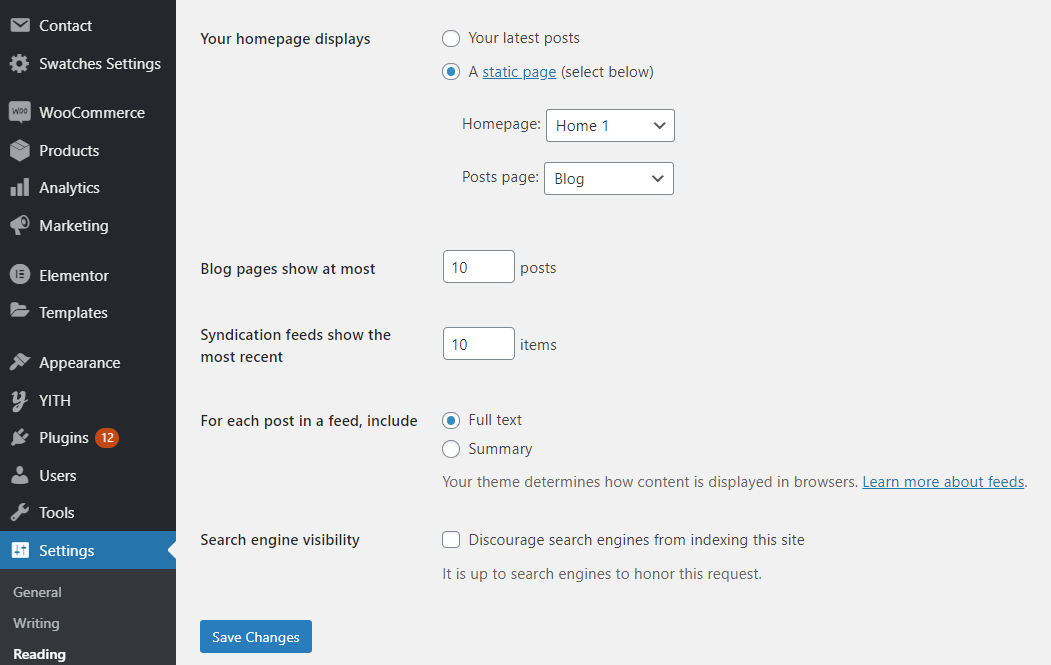Image resolution: width=1051 pixels, height=665 pixels.
Task: Select Full text radio button
Action: [x=451, y=420]
